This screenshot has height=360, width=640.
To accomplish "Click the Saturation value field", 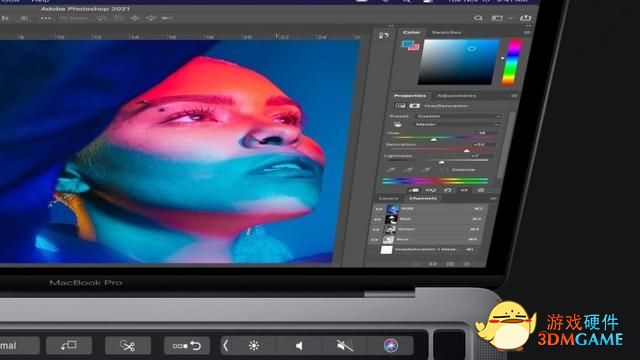I will (x=483, y=144).
